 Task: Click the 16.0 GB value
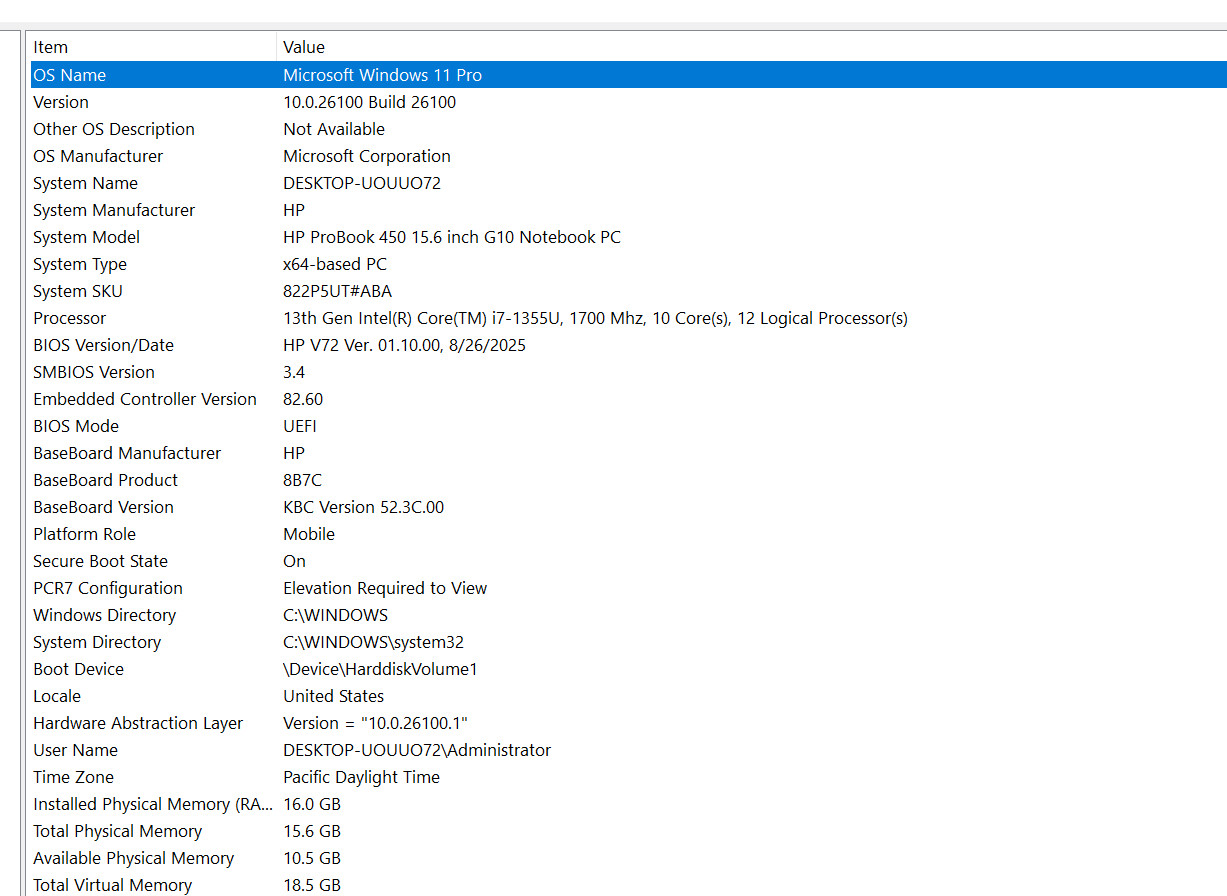point(312,804)
